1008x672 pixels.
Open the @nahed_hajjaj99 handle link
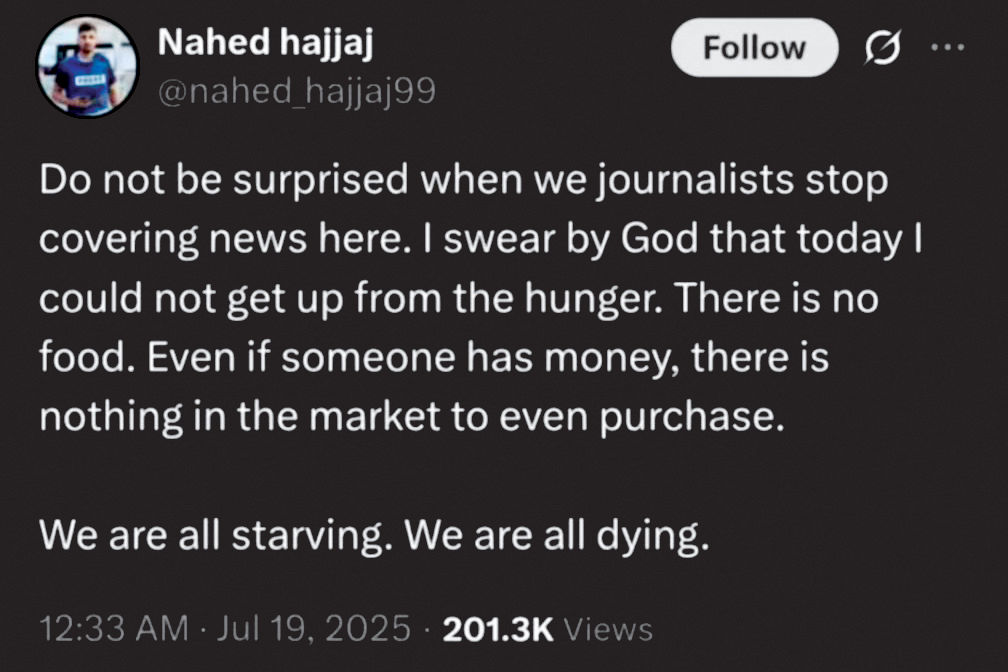pos(297,93)
